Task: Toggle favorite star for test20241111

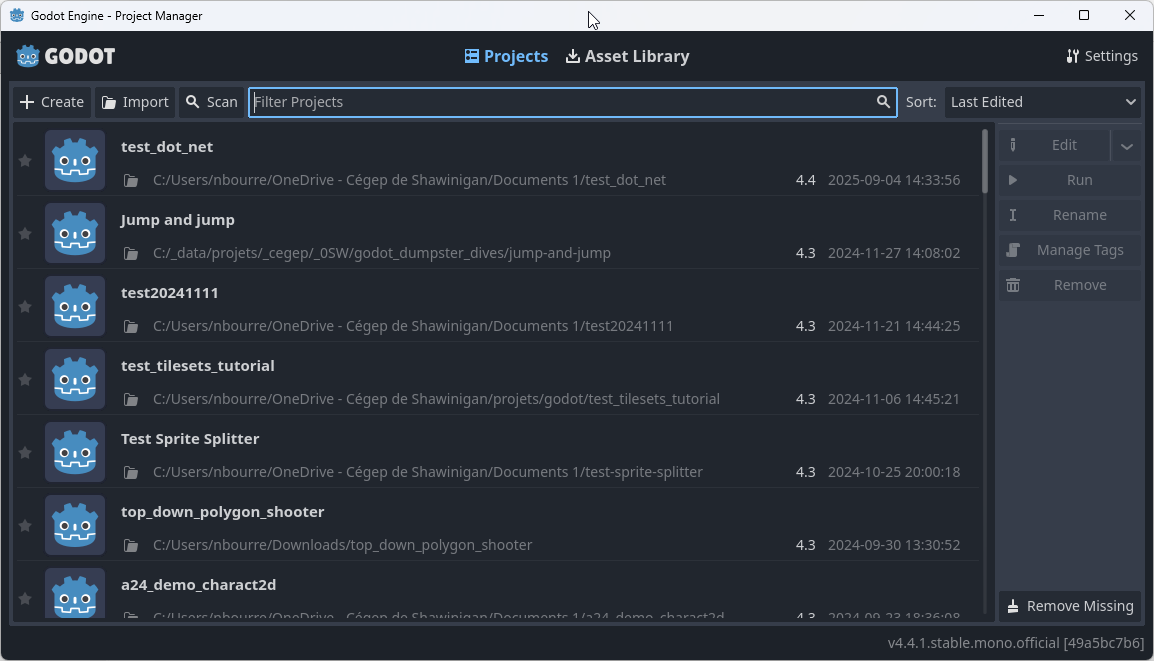Action: click(25, 306)
